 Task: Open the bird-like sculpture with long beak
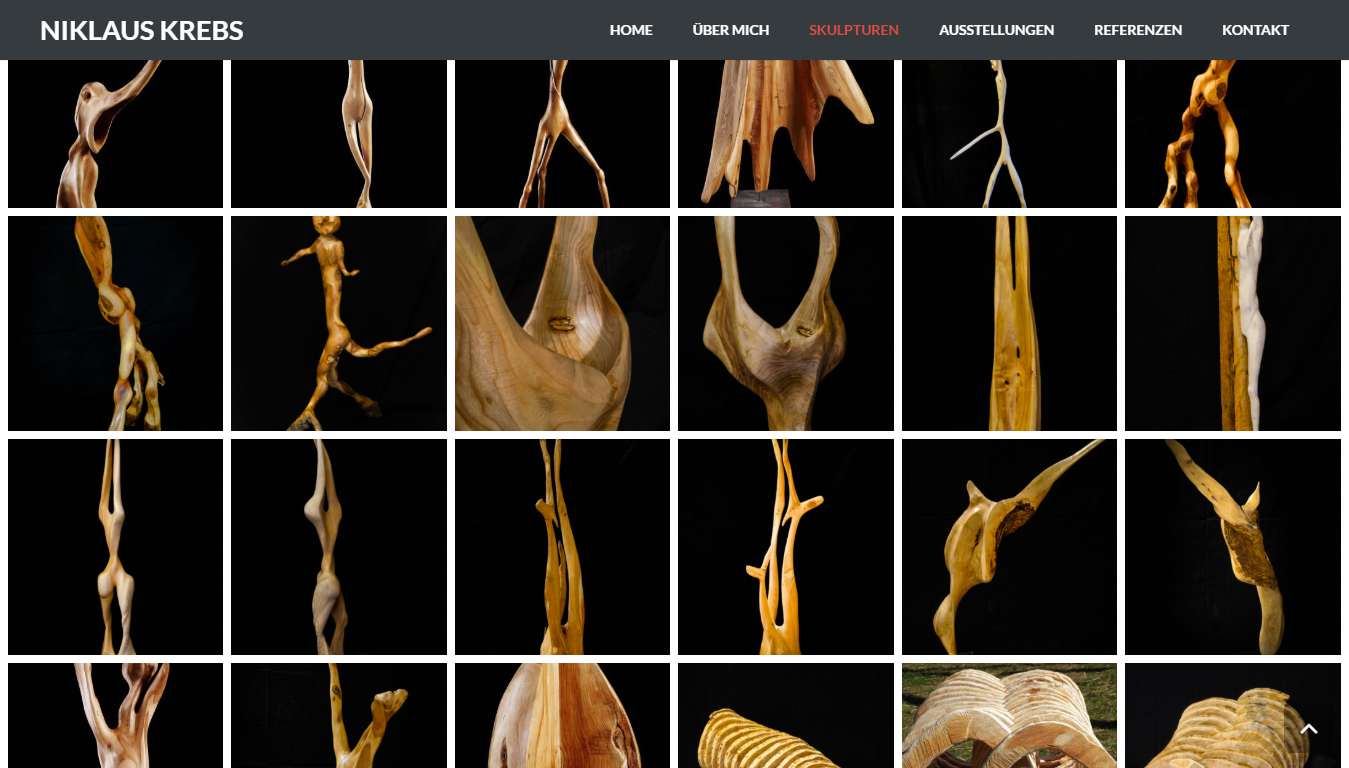[1008, 546]
